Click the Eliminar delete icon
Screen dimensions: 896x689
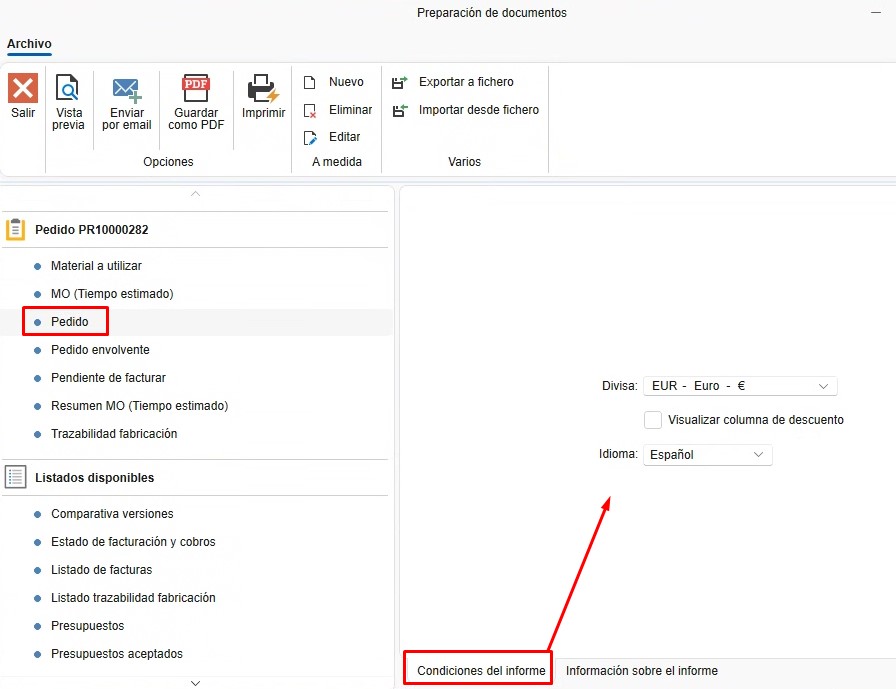pyautogui.click(x=310, y=110)
